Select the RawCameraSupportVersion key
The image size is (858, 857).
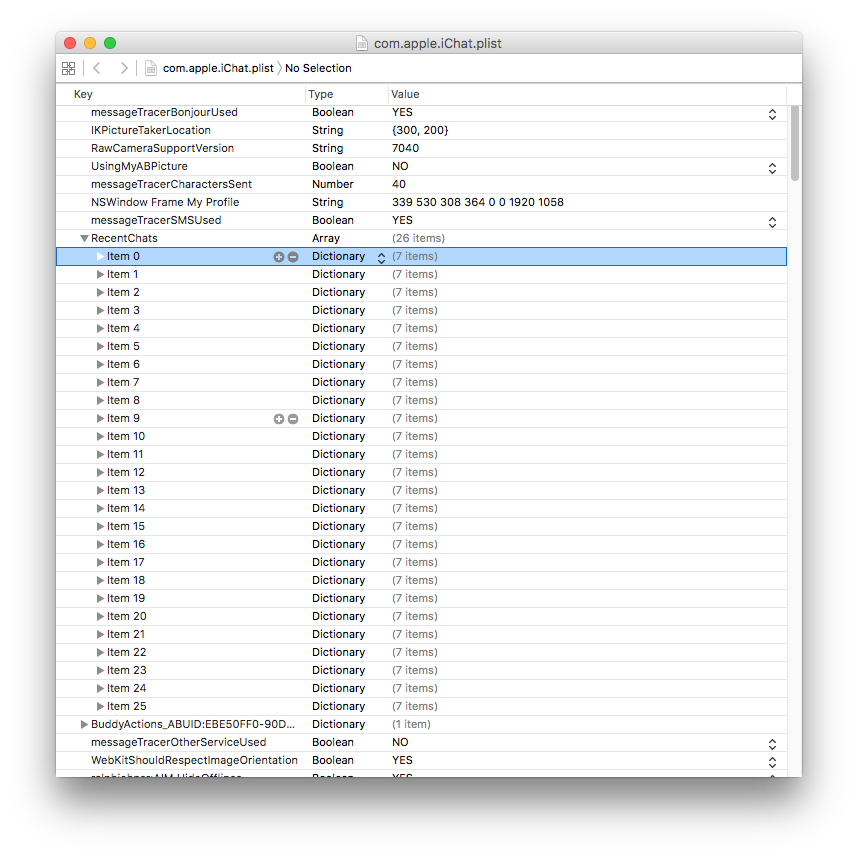click(163, 148)
